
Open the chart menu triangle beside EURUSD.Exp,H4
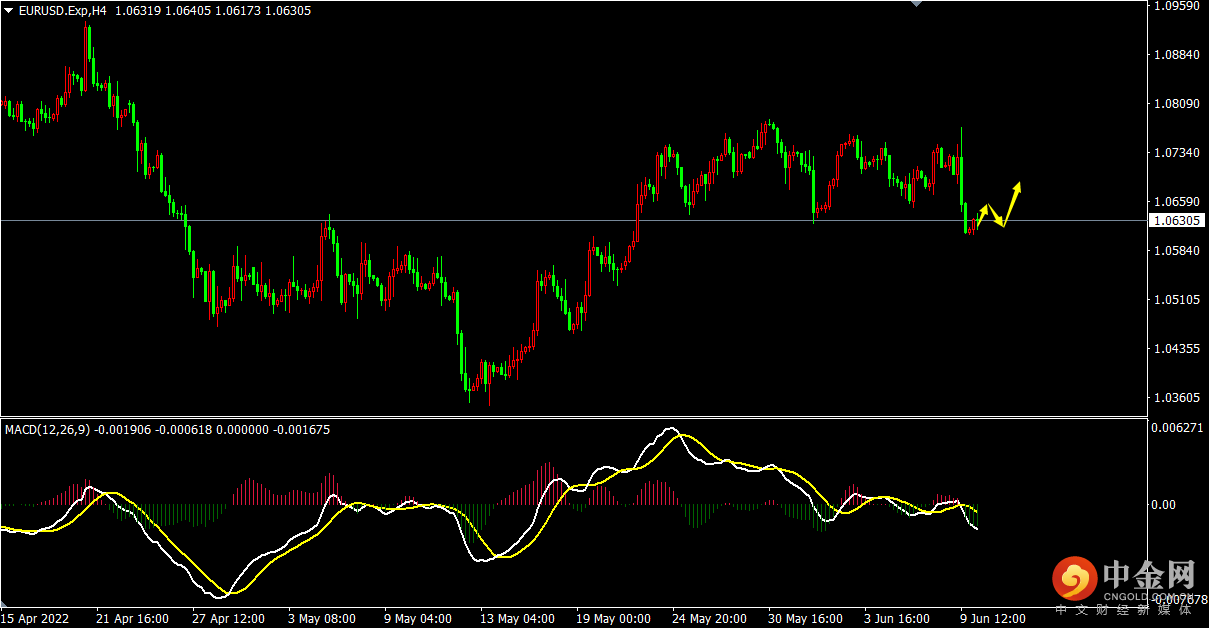(x=9, y=10)
